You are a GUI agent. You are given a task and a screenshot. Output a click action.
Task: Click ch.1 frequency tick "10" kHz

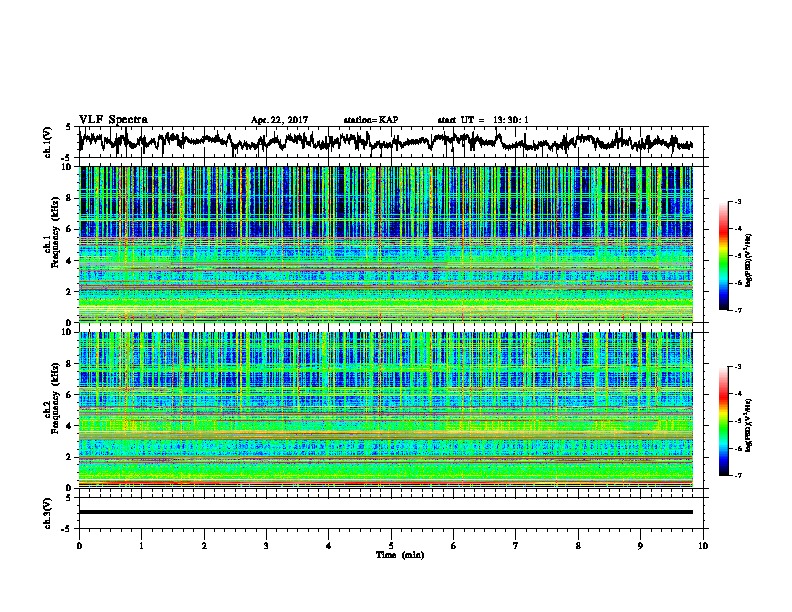69,167
